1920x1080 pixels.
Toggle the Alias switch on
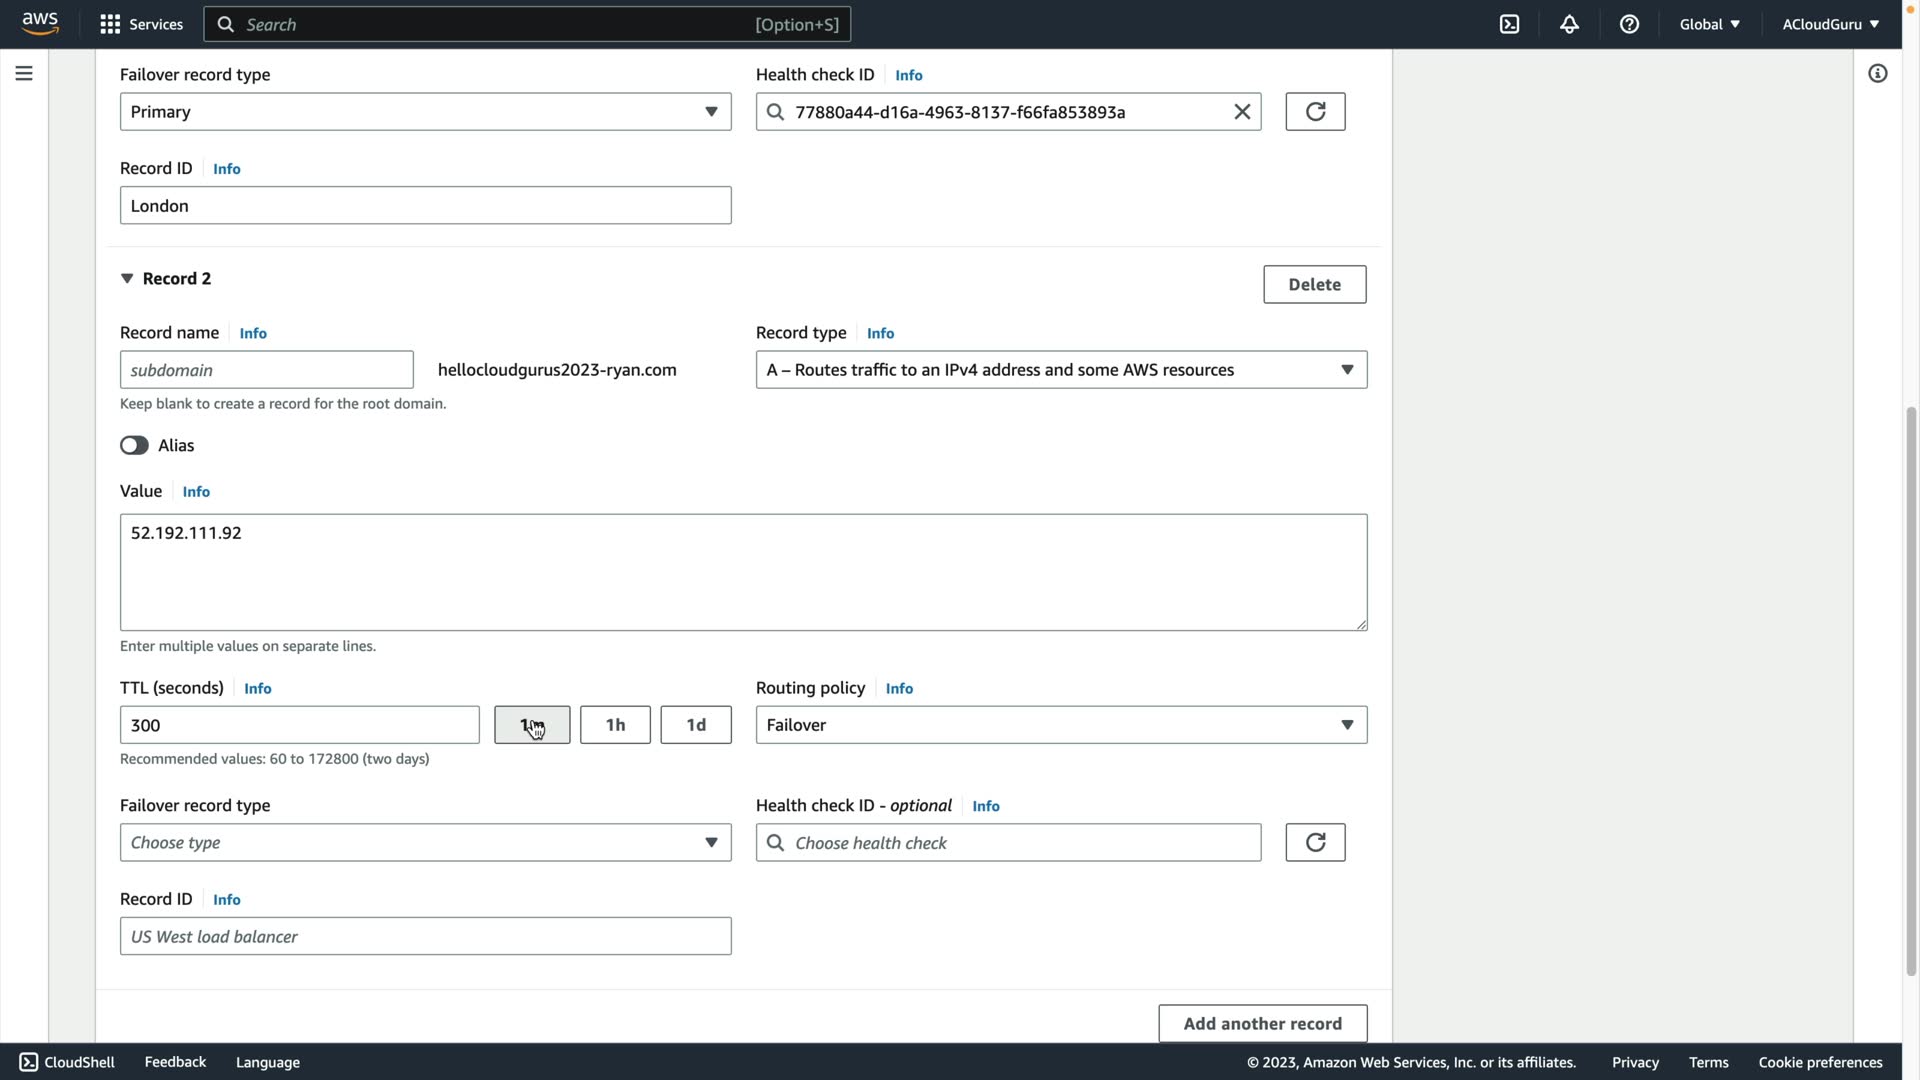pos(134,446)
